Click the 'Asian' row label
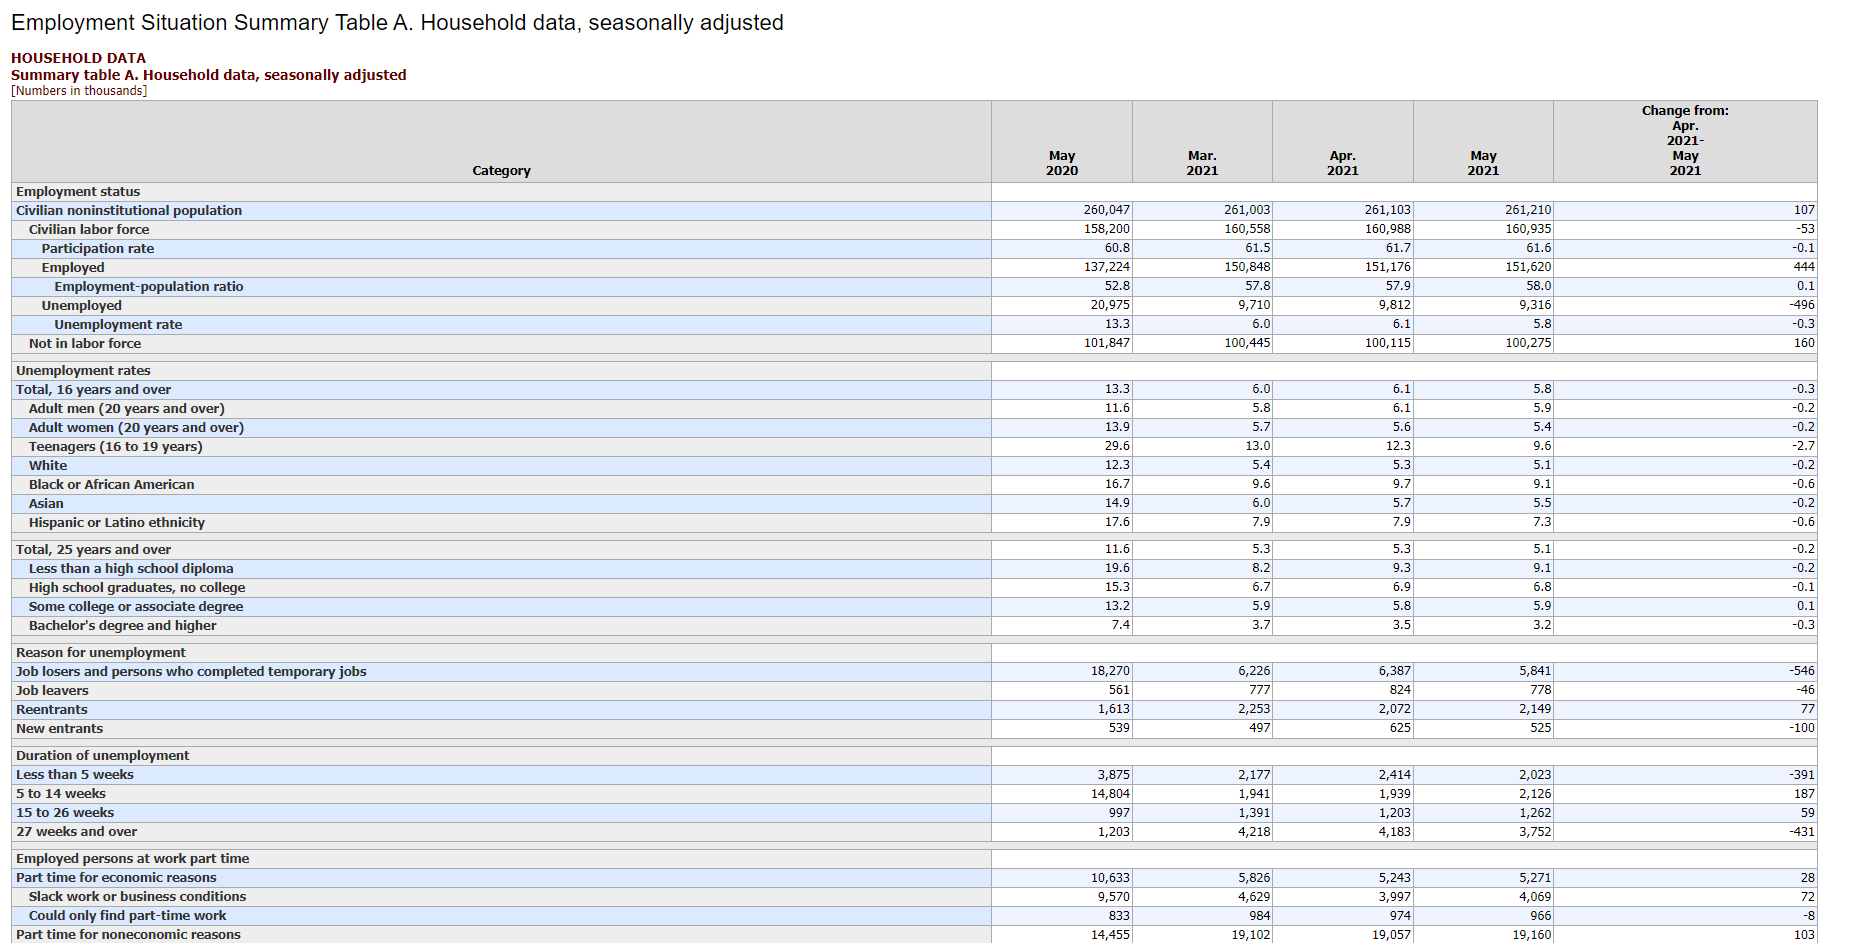This screenshot has width=1867, height=943. point(46,504)
